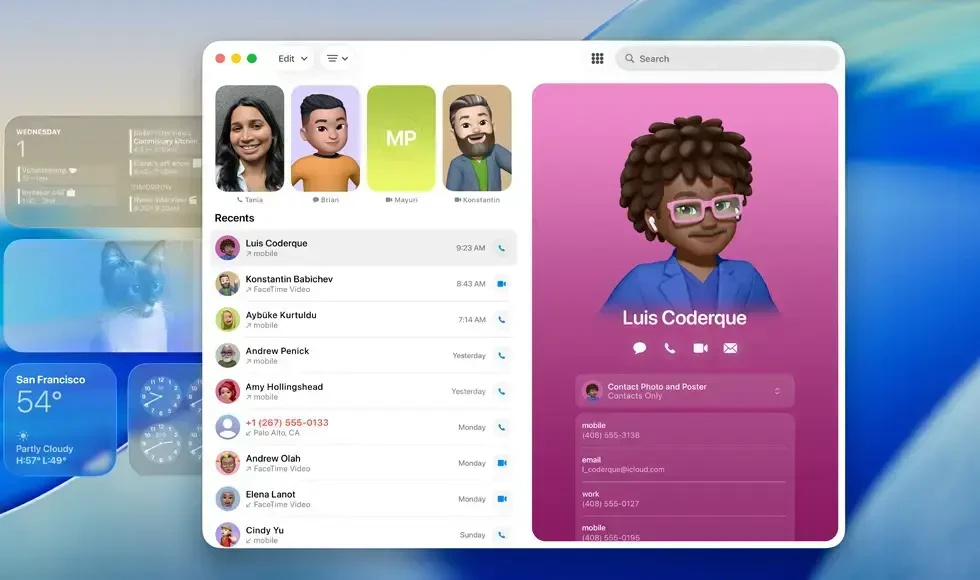Image resolution: width=980 pixels, height=580 pixels.
Task: Click mobile number (408) 555-3138
Action: (x=611, y=436)
